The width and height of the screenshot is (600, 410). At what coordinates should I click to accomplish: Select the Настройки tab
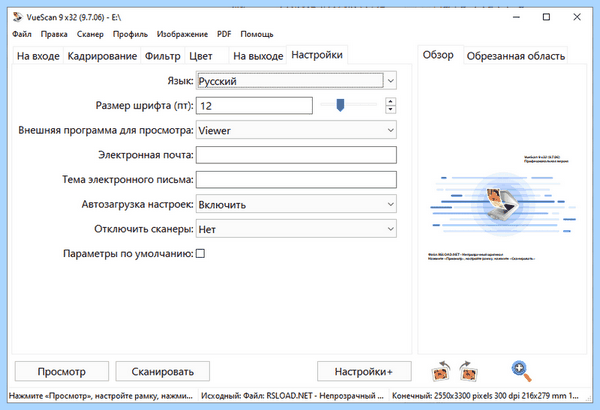[x=317, y=55]
